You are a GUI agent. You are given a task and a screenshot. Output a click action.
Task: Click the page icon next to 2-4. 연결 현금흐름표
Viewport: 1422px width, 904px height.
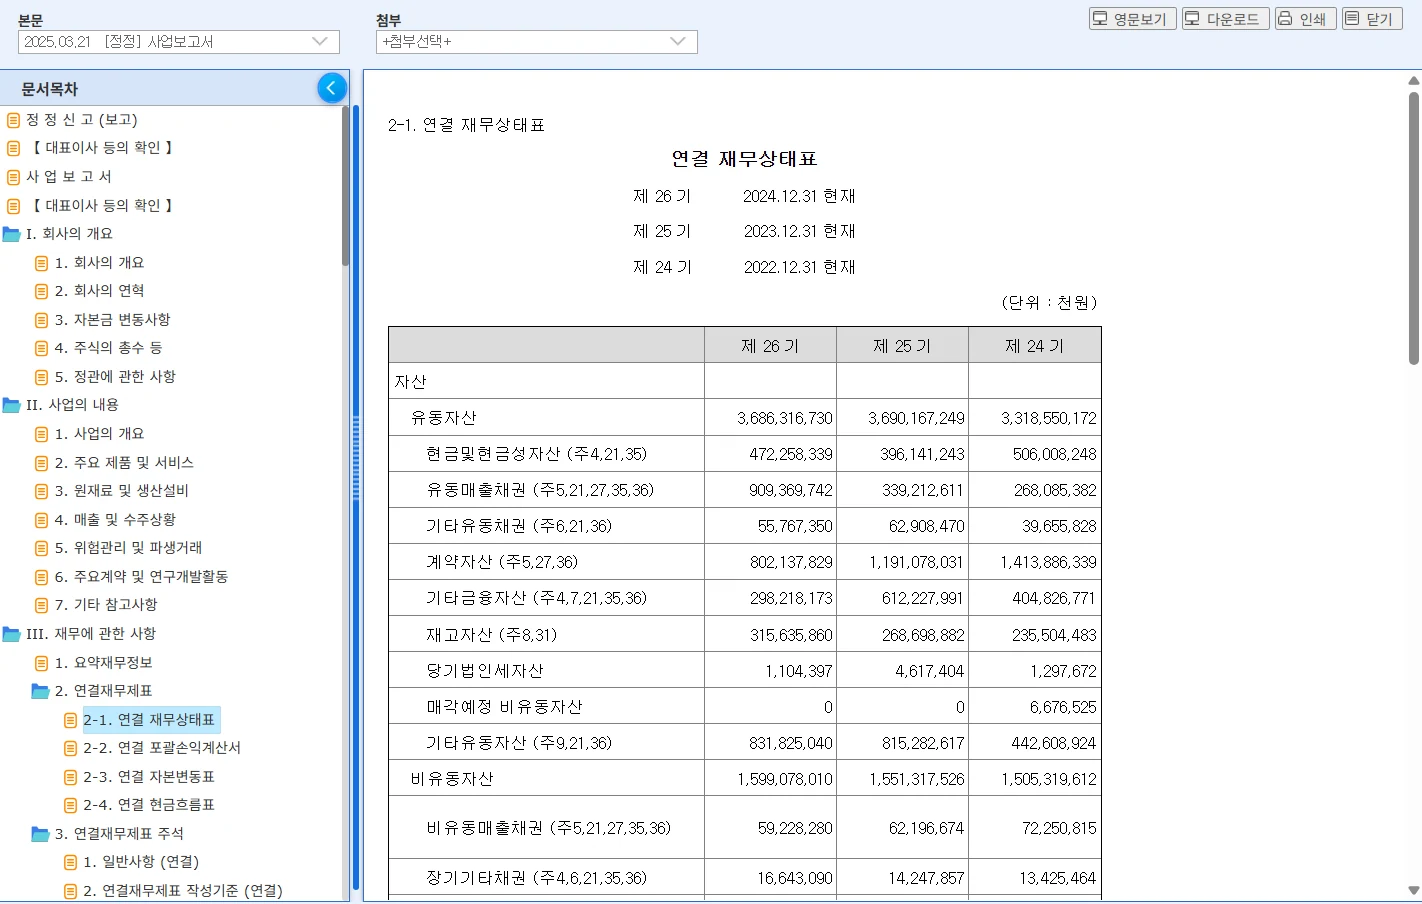[70, 805]
